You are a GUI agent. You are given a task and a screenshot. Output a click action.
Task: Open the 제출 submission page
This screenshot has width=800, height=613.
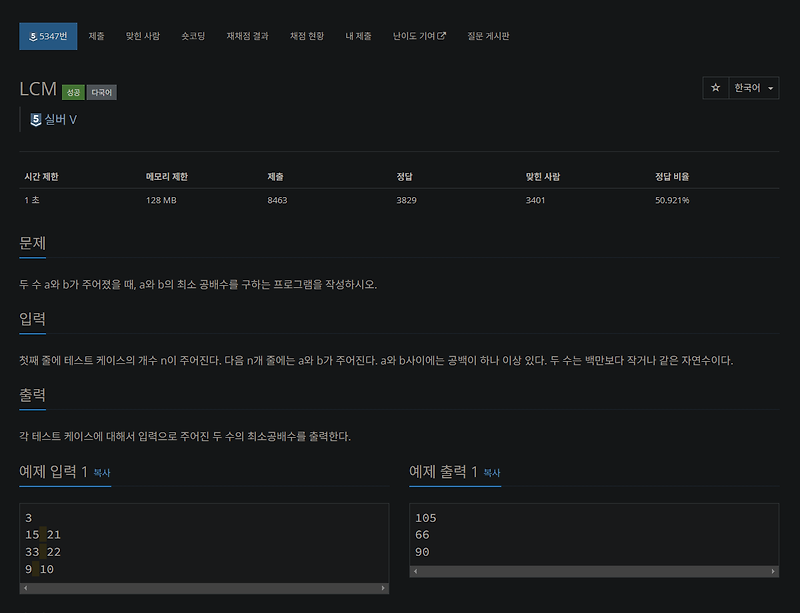point(97,36)
